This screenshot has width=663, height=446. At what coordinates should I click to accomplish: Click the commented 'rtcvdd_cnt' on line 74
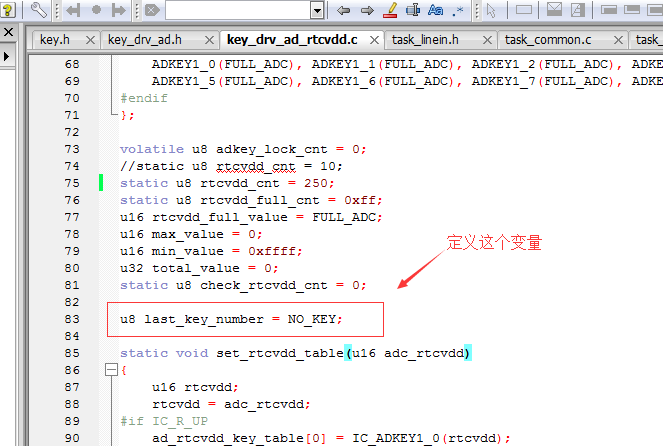tap(256, 167)
